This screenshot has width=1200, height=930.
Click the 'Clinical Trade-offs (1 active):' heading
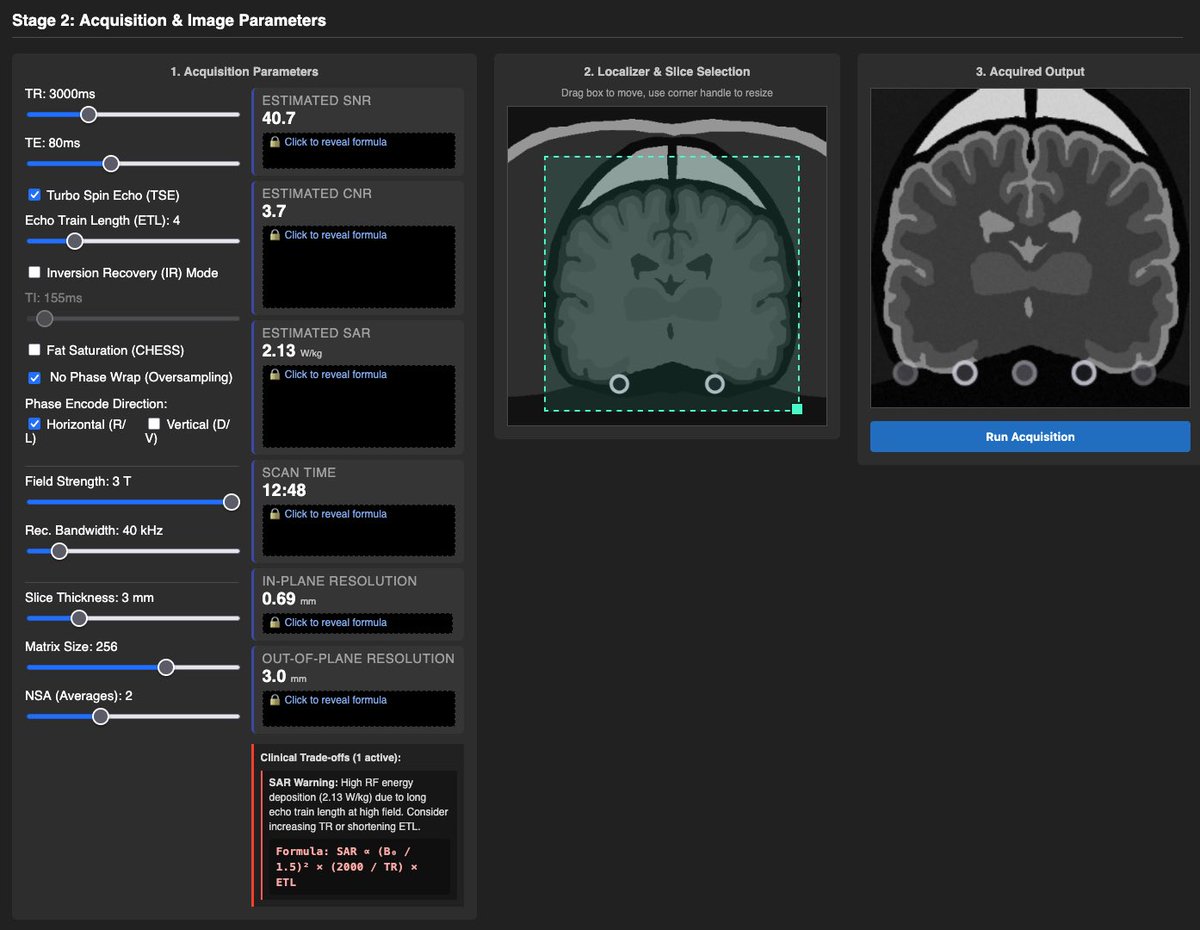[x=329, y=758]
